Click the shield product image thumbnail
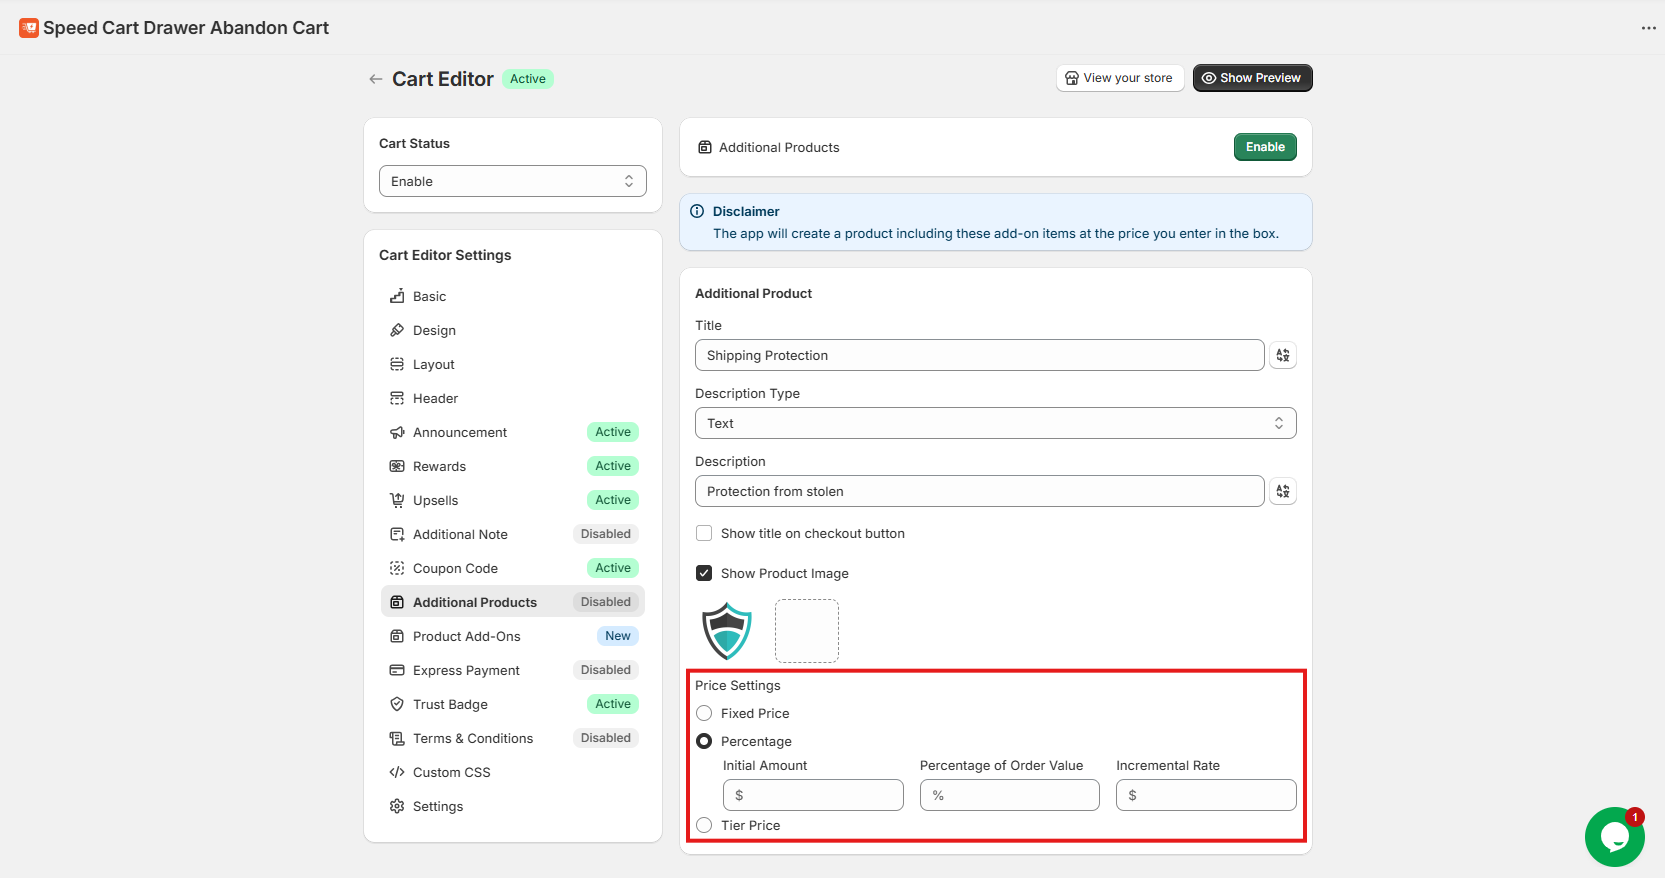 [x=727, y=631]
